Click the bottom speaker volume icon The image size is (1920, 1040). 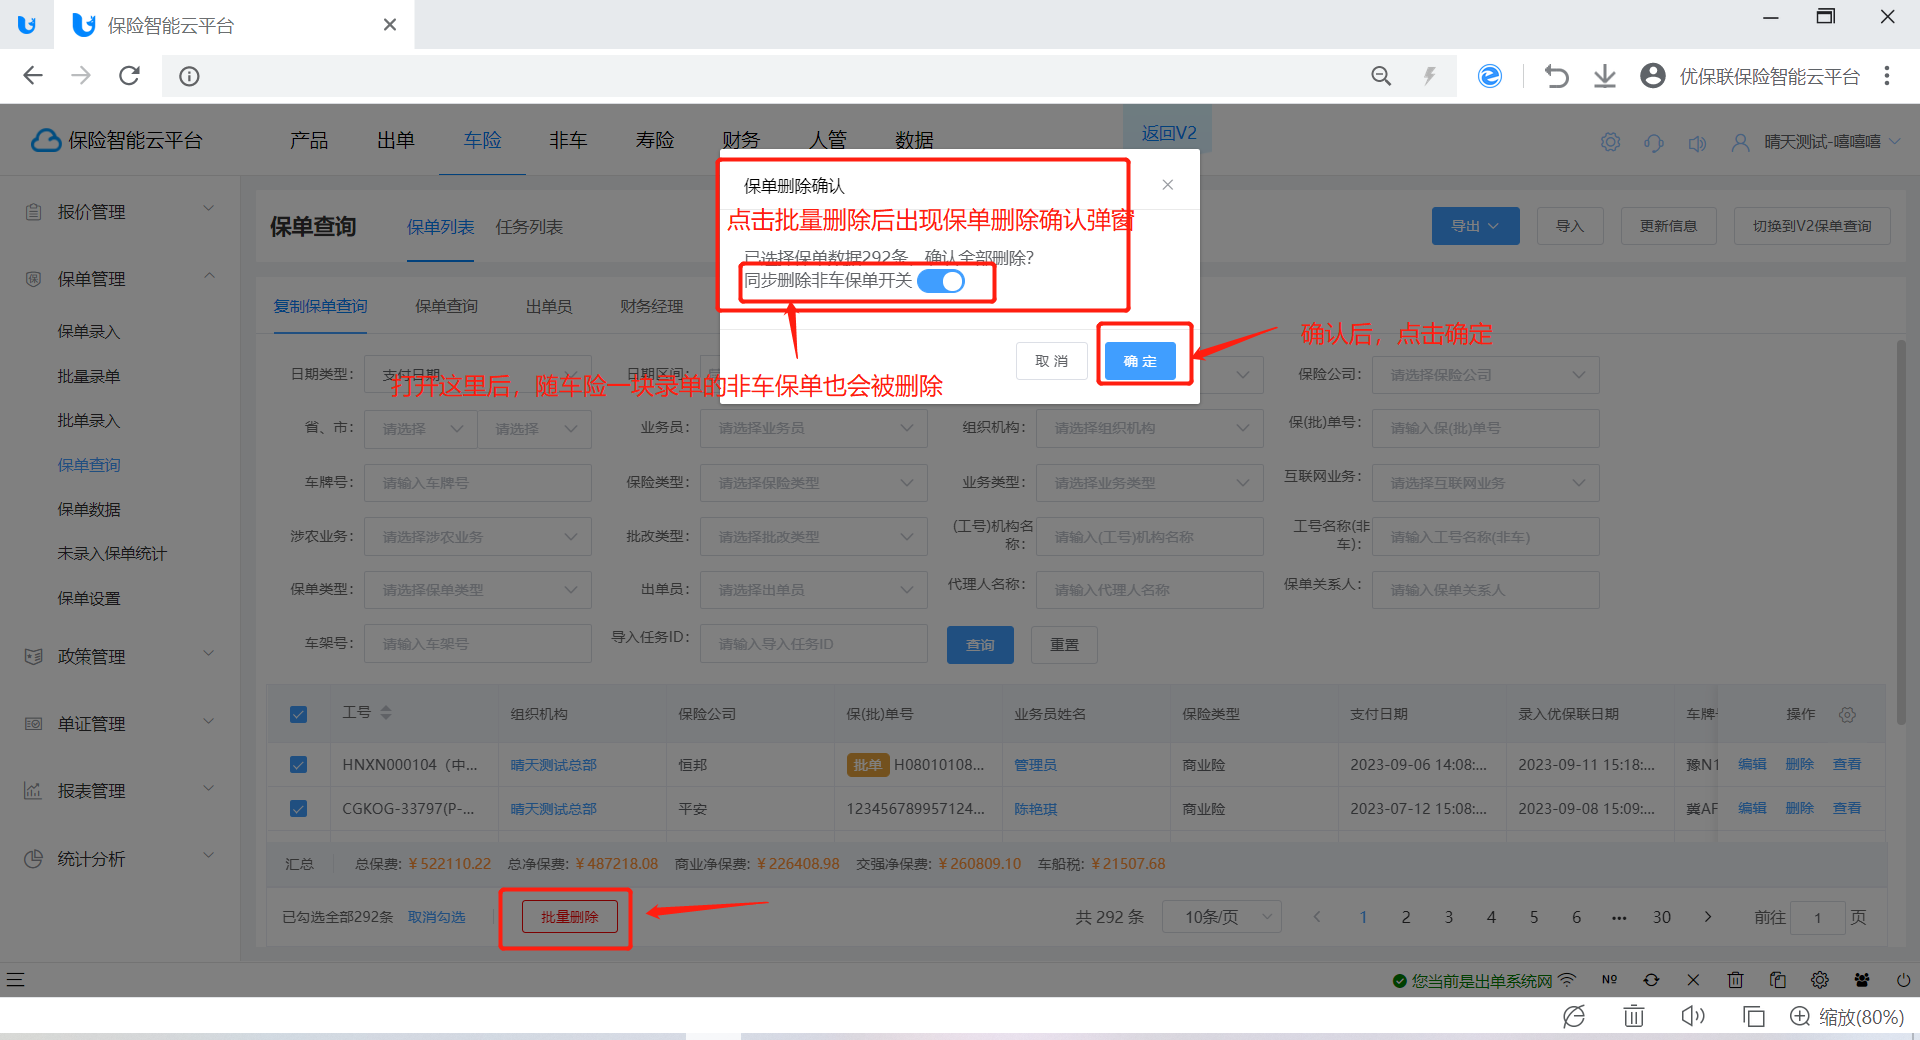1692,1017
